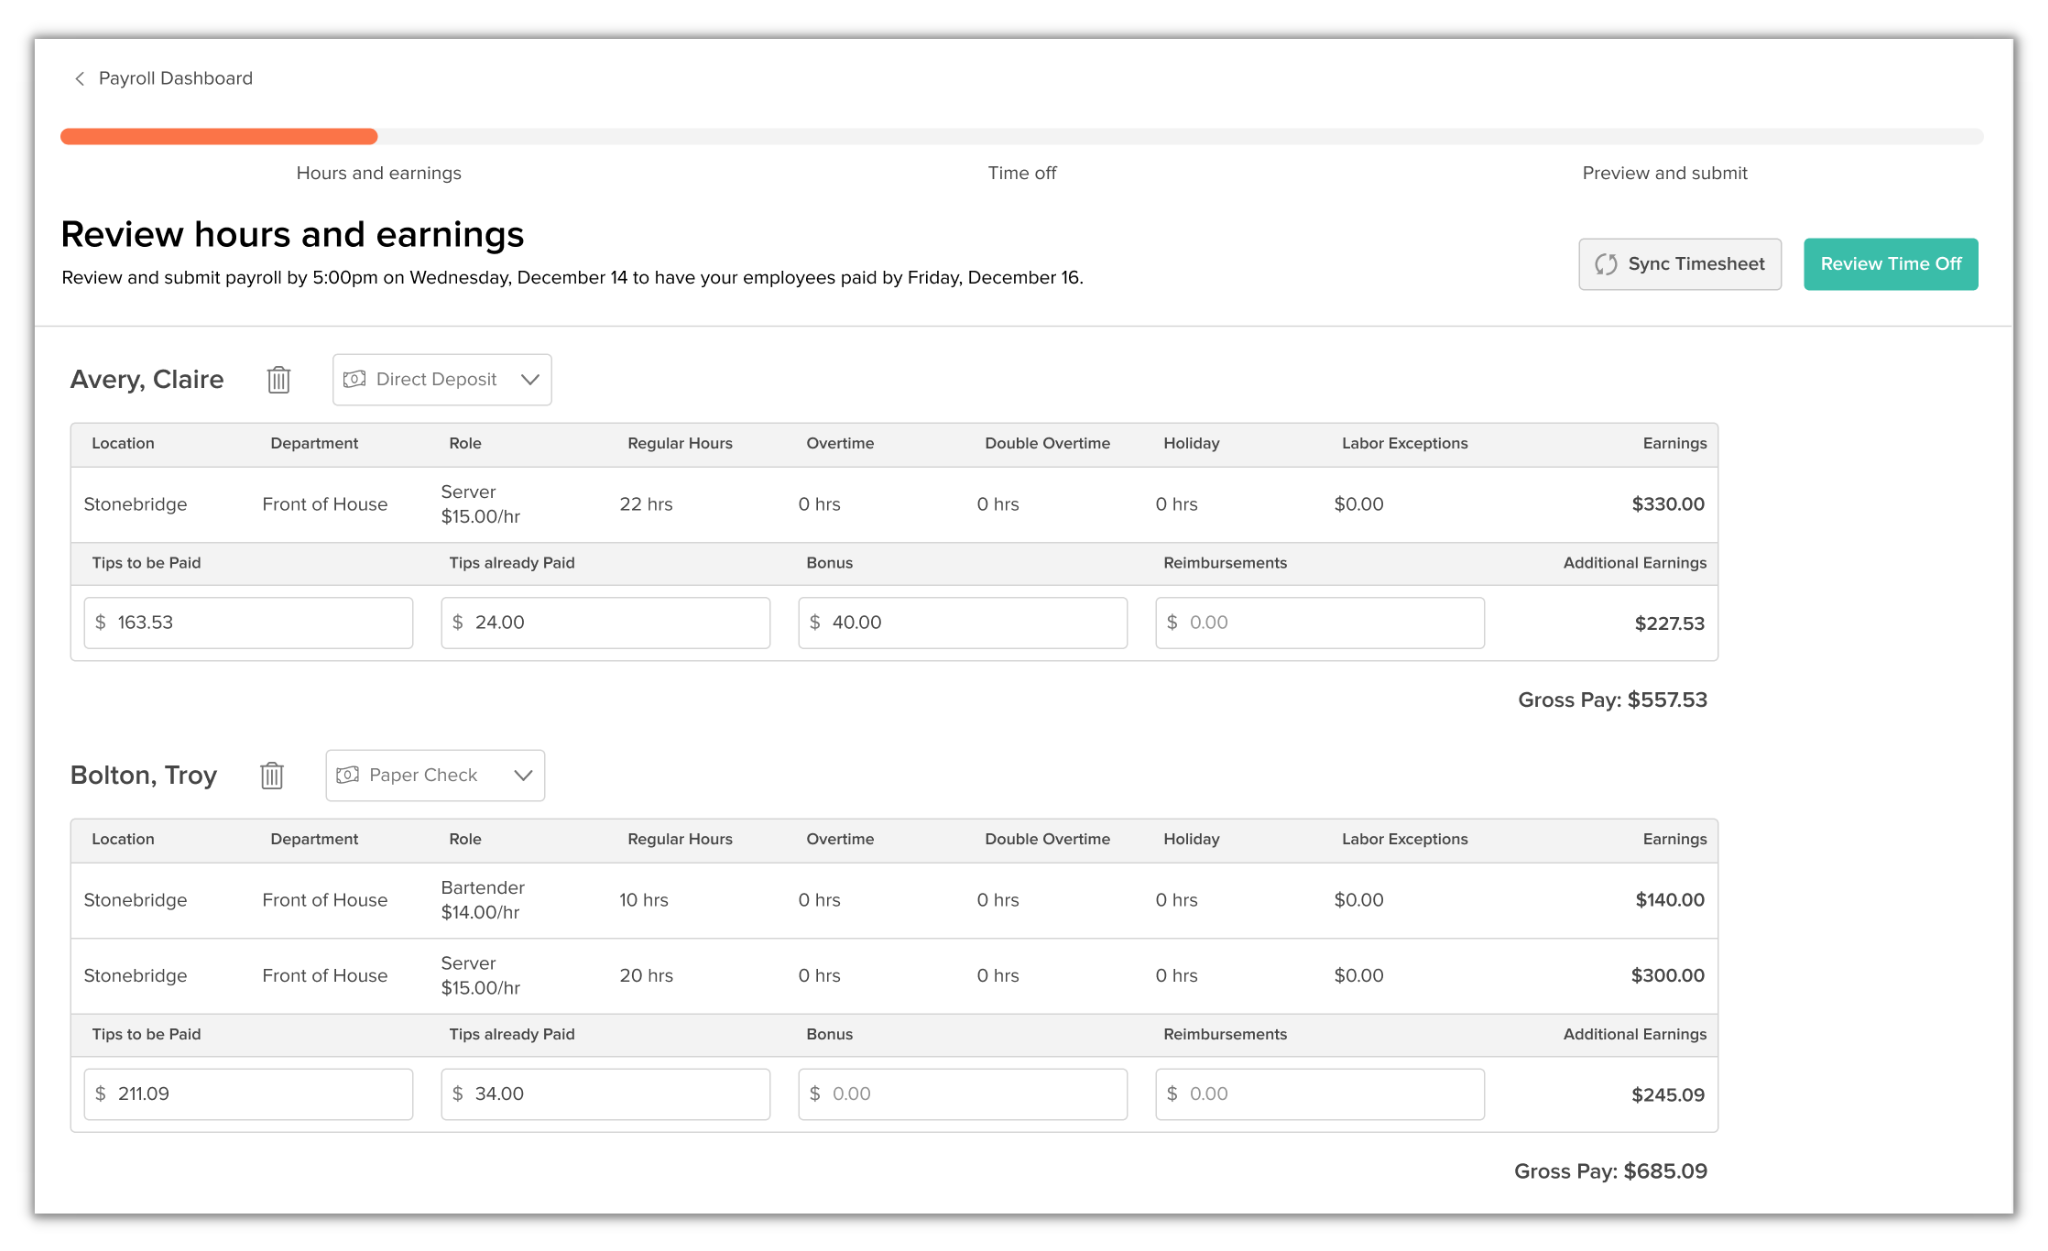
Task: Focus Troy Bolton's Tips already Paid field
Action: 605,1094
